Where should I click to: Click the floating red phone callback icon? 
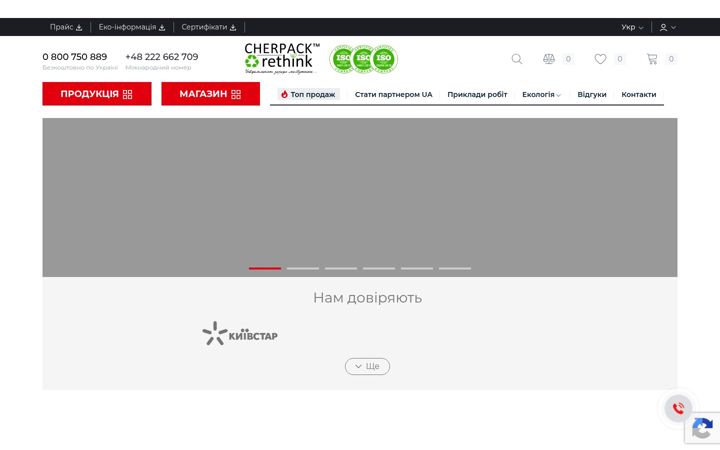[678, 408]
